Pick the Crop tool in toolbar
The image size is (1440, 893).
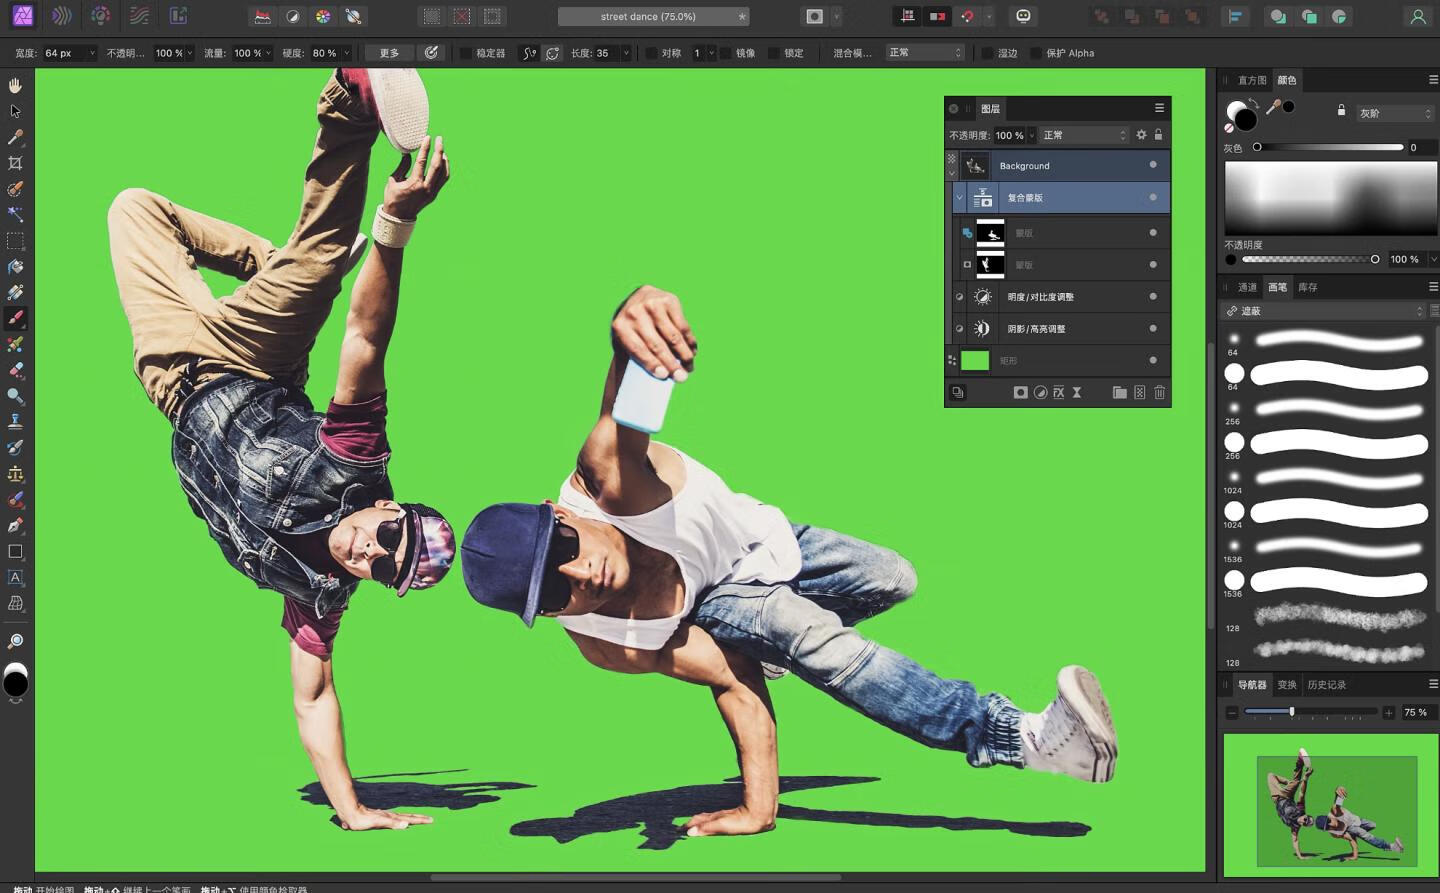click(x=15, y=163)
